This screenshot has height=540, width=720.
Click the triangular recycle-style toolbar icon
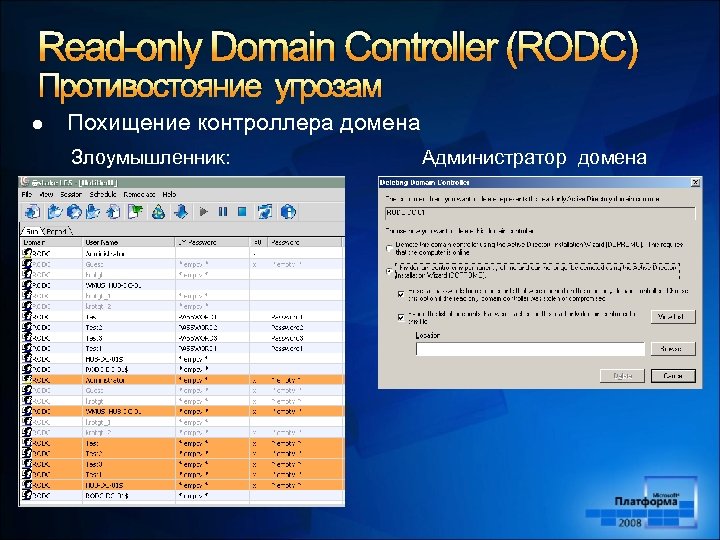[x=158, y=212]
